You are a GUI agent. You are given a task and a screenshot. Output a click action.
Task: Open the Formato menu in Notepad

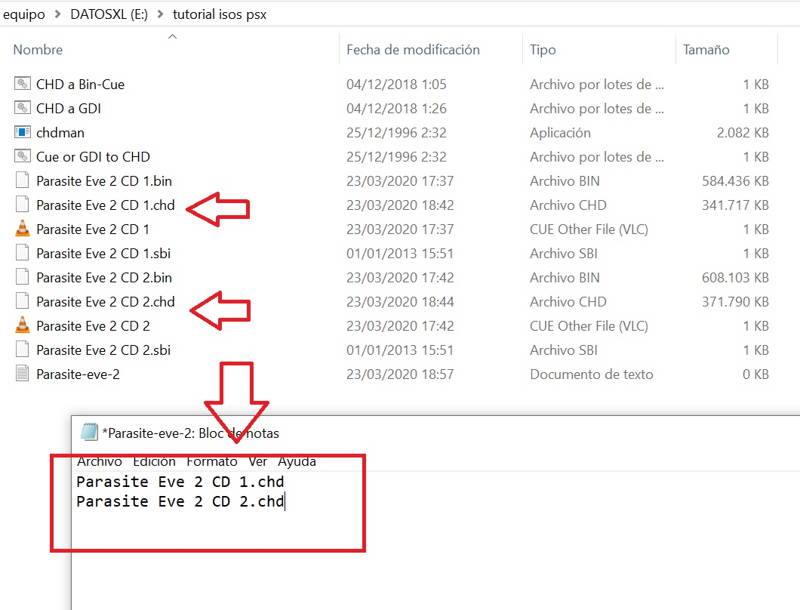tap(211, 462)
